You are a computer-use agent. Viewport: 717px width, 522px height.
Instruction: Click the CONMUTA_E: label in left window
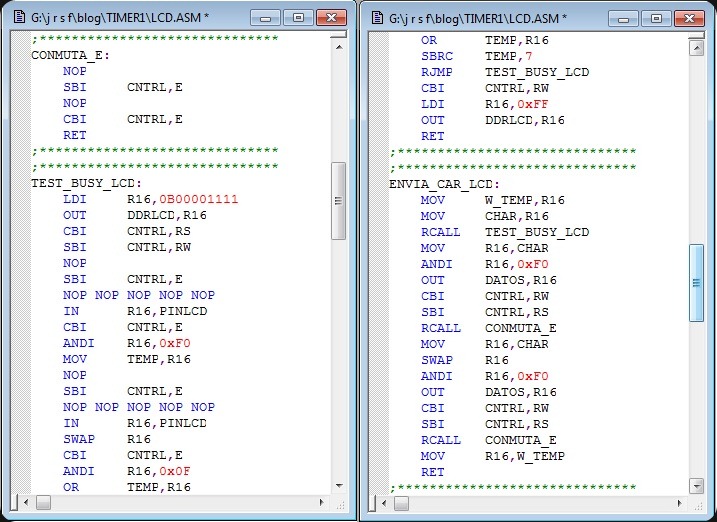tap(70, 55)
